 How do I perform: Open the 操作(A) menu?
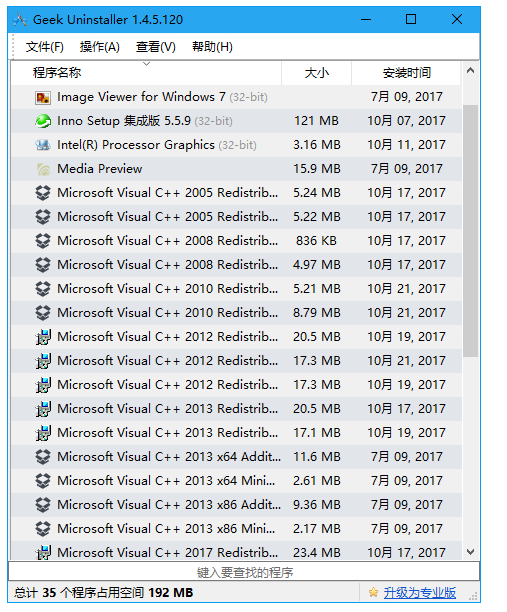point(100,47)
